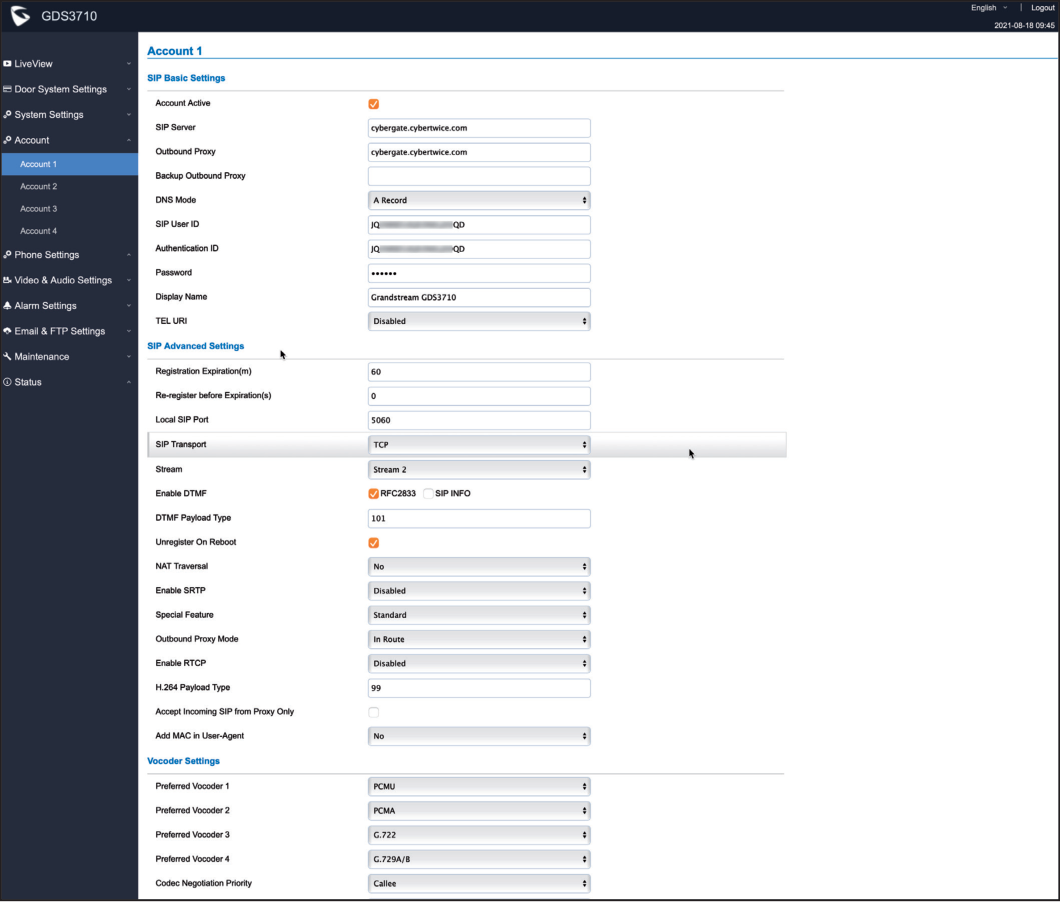The image size is (1060, 903).
Task: Select SIP INFO for DTMF
Action: pyautogui.click(x=429, y=493)
